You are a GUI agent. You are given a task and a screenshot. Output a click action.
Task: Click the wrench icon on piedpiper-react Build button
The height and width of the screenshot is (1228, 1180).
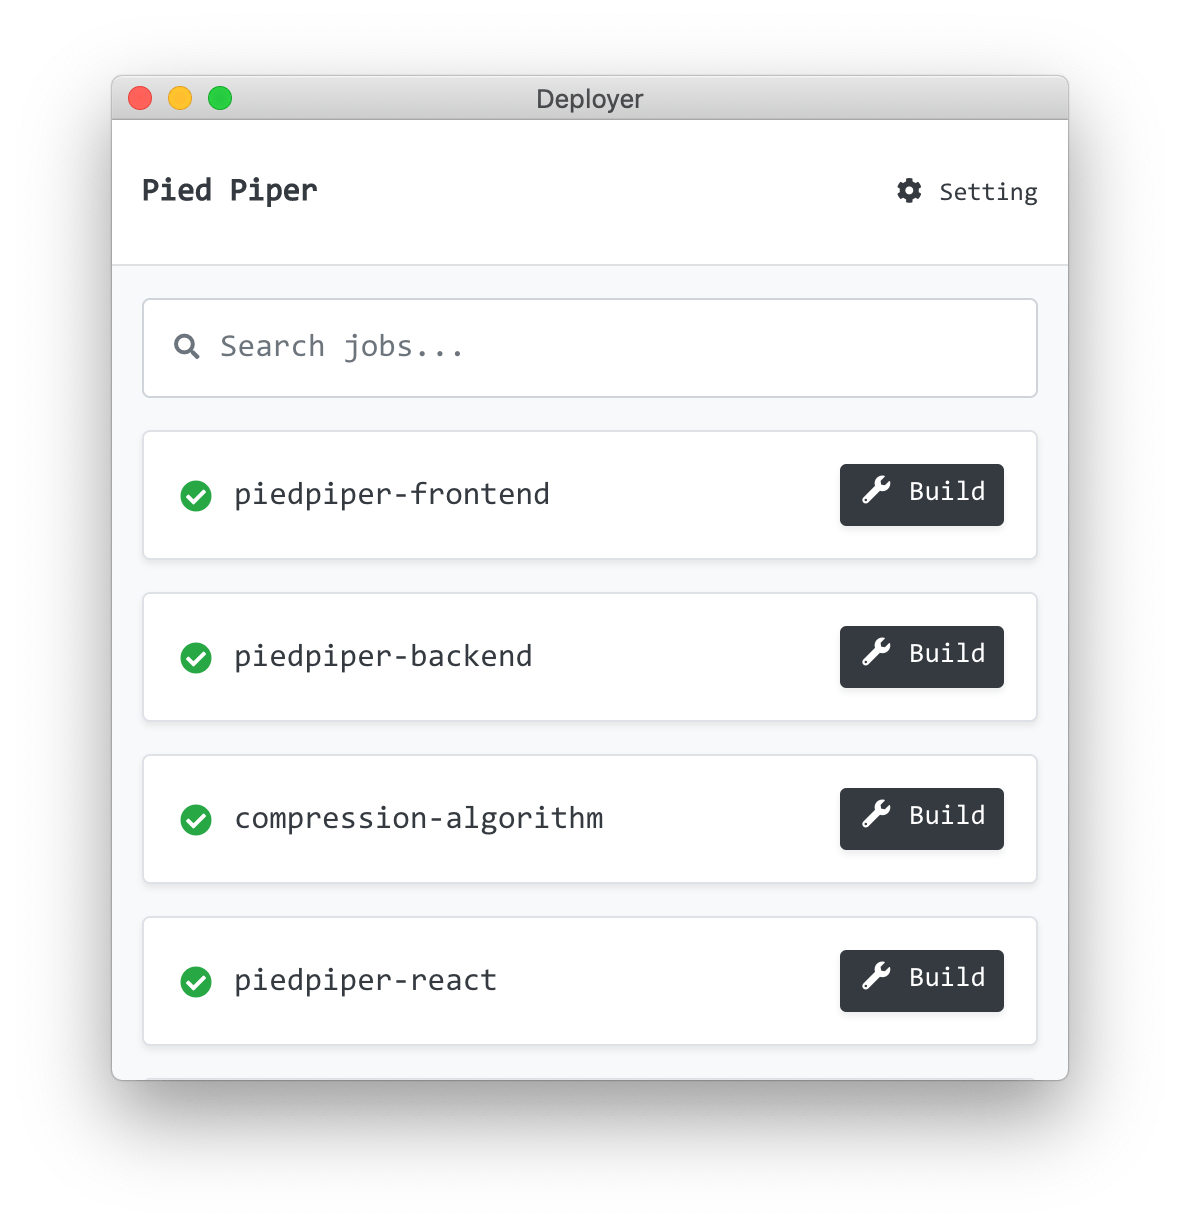(x=875, y=979)
